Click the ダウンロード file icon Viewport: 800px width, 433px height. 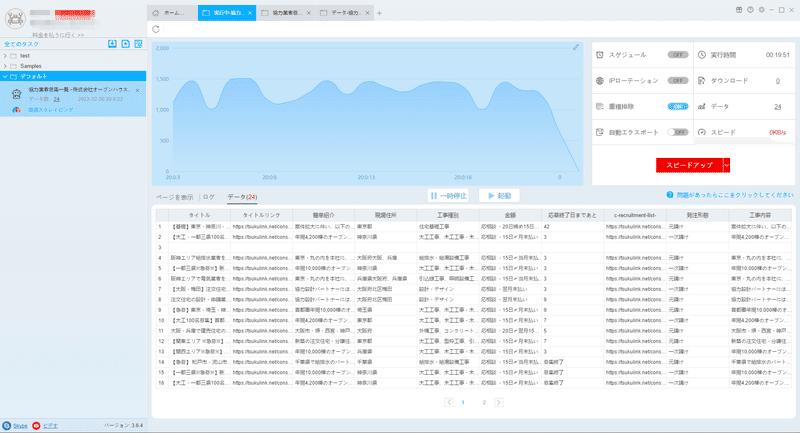click(702, 81)
